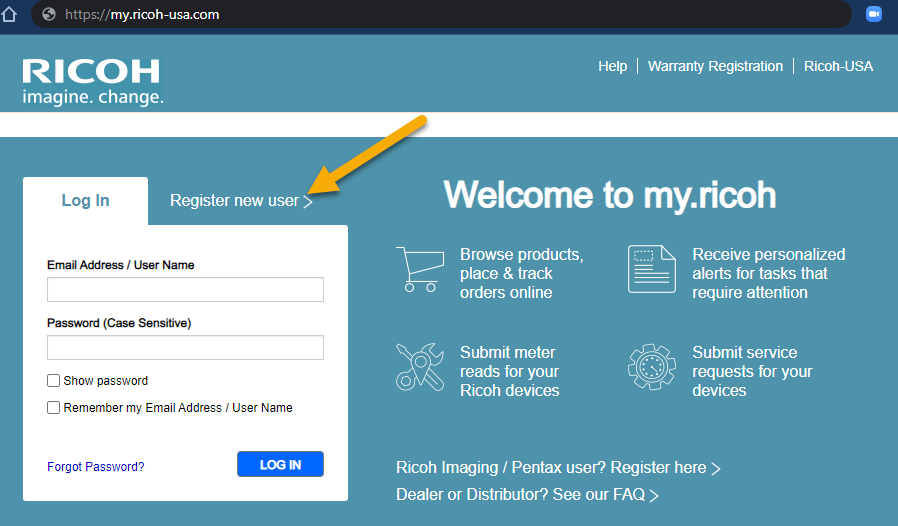The width and height of the screenshot is (898, 526).
Task: Open Warranty Registration link
Action: coord(715,66)
